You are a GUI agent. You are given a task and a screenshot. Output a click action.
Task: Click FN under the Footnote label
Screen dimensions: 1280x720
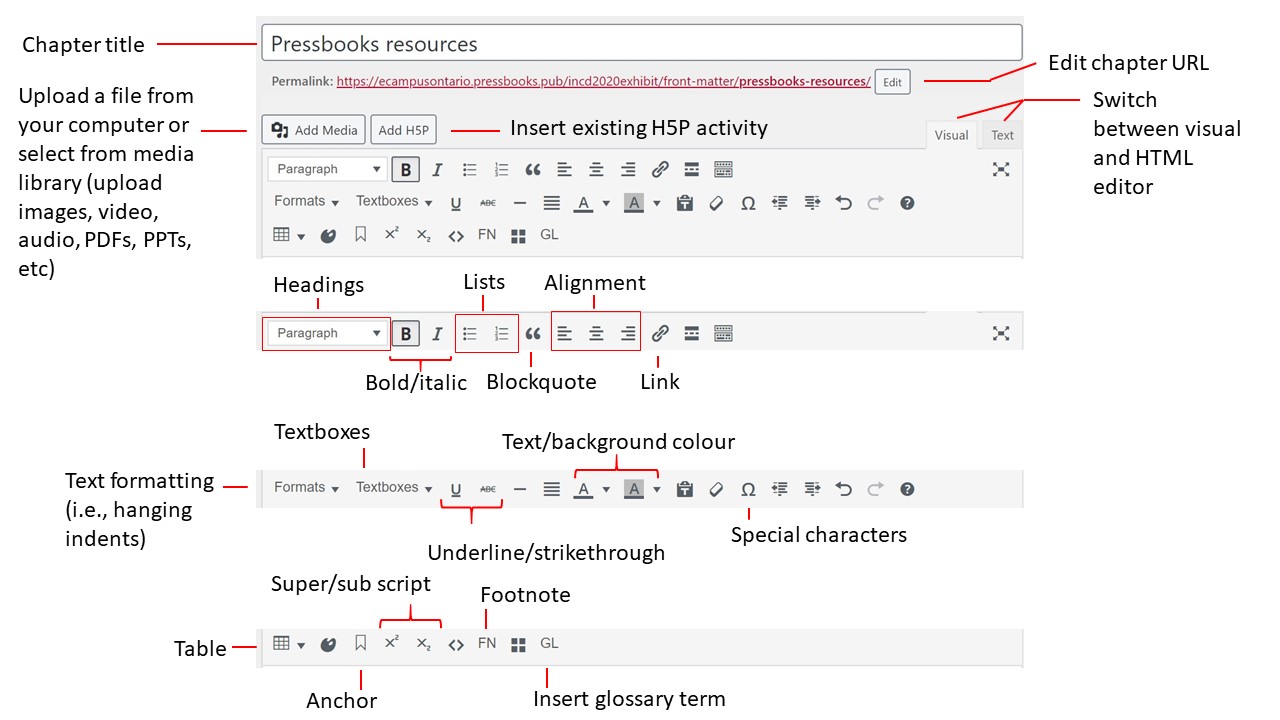(x=487, y=643)
